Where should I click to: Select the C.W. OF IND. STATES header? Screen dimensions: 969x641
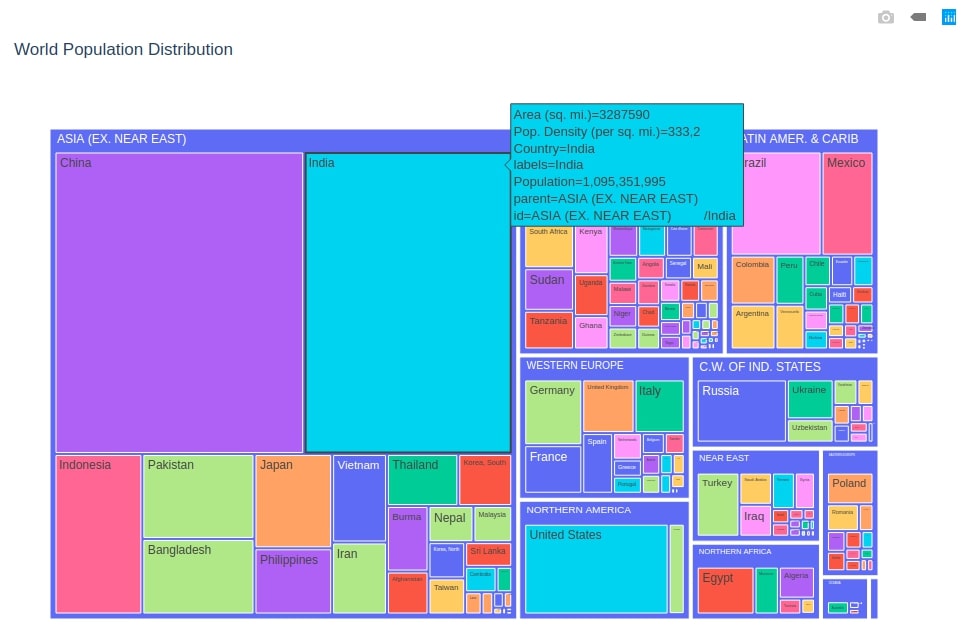758,366
